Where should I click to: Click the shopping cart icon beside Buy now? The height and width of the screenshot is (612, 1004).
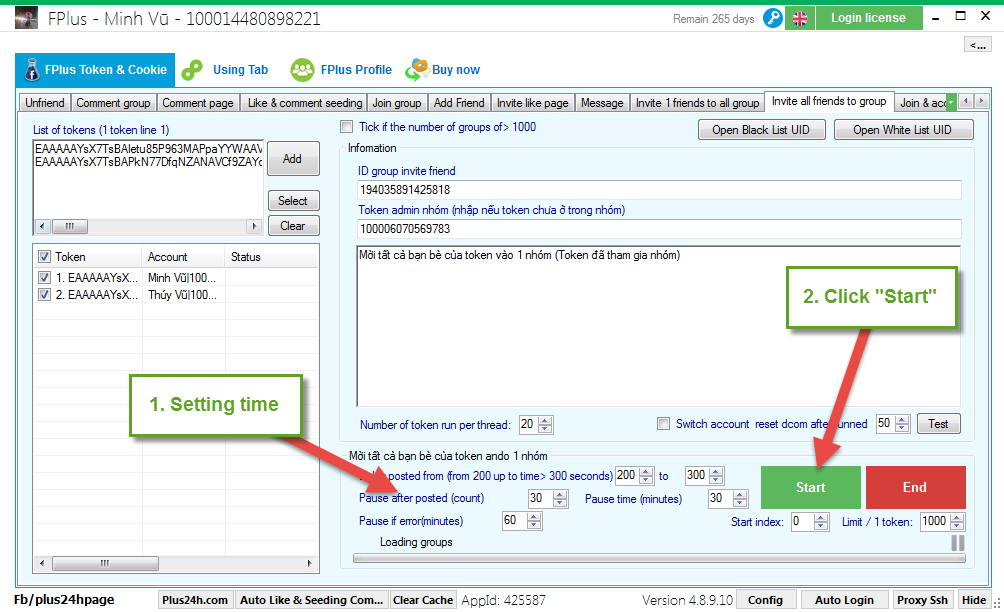click(x=417, y=69)
